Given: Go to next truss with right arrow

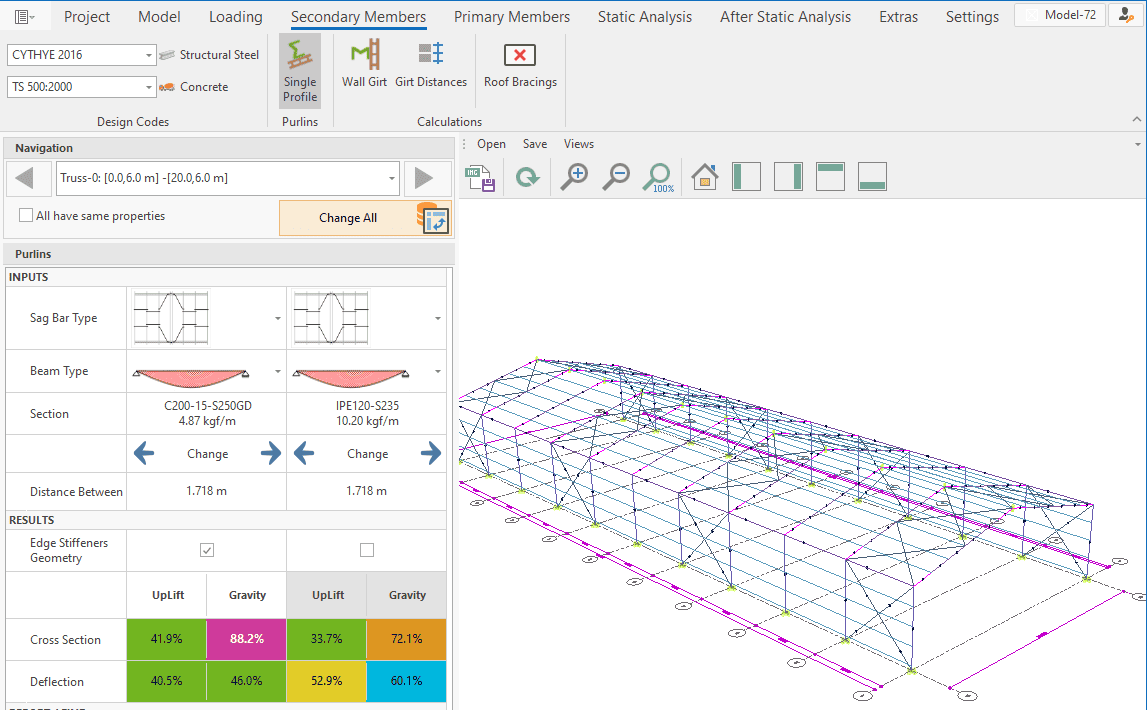Looking at the screenshot, I should tap(424, 179).
